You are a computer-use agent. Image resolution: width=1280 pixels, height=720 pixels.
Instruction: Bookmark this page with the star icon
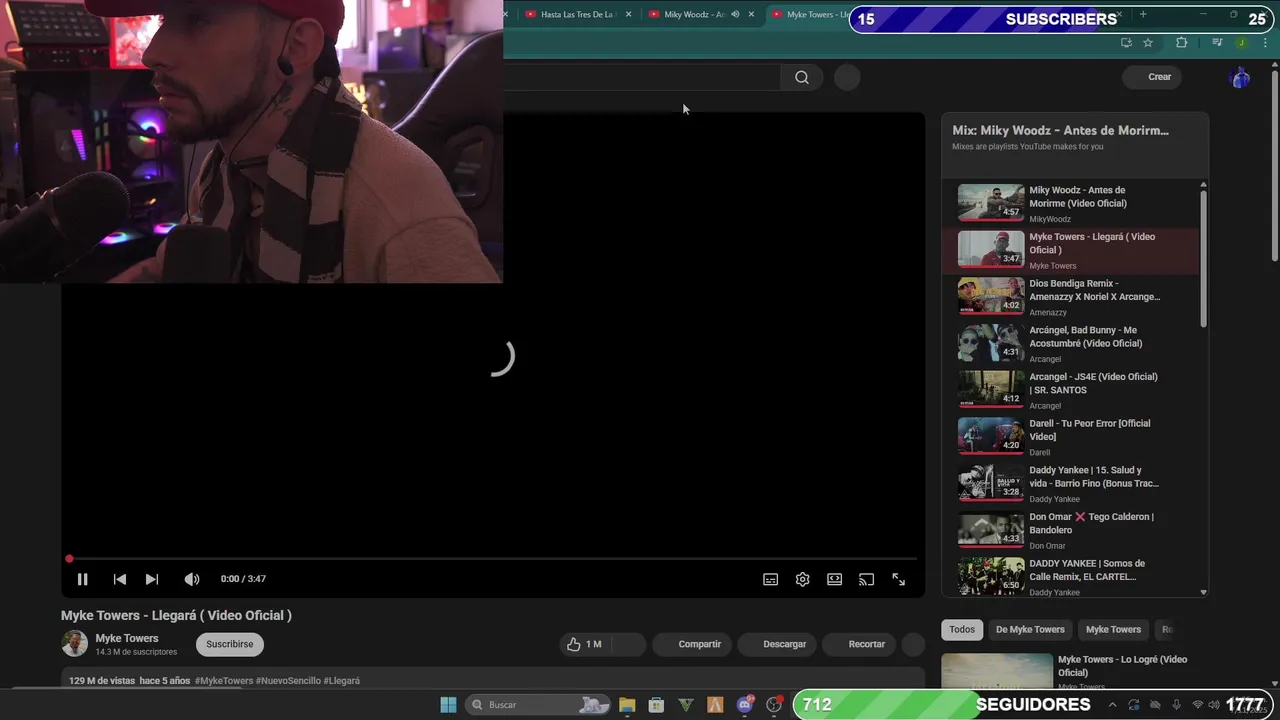[x=1148, y=43]
